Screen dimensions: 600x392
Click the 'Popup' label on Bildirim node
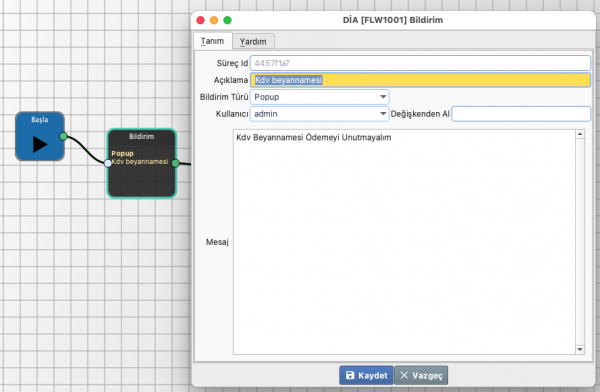pos(122,153)
